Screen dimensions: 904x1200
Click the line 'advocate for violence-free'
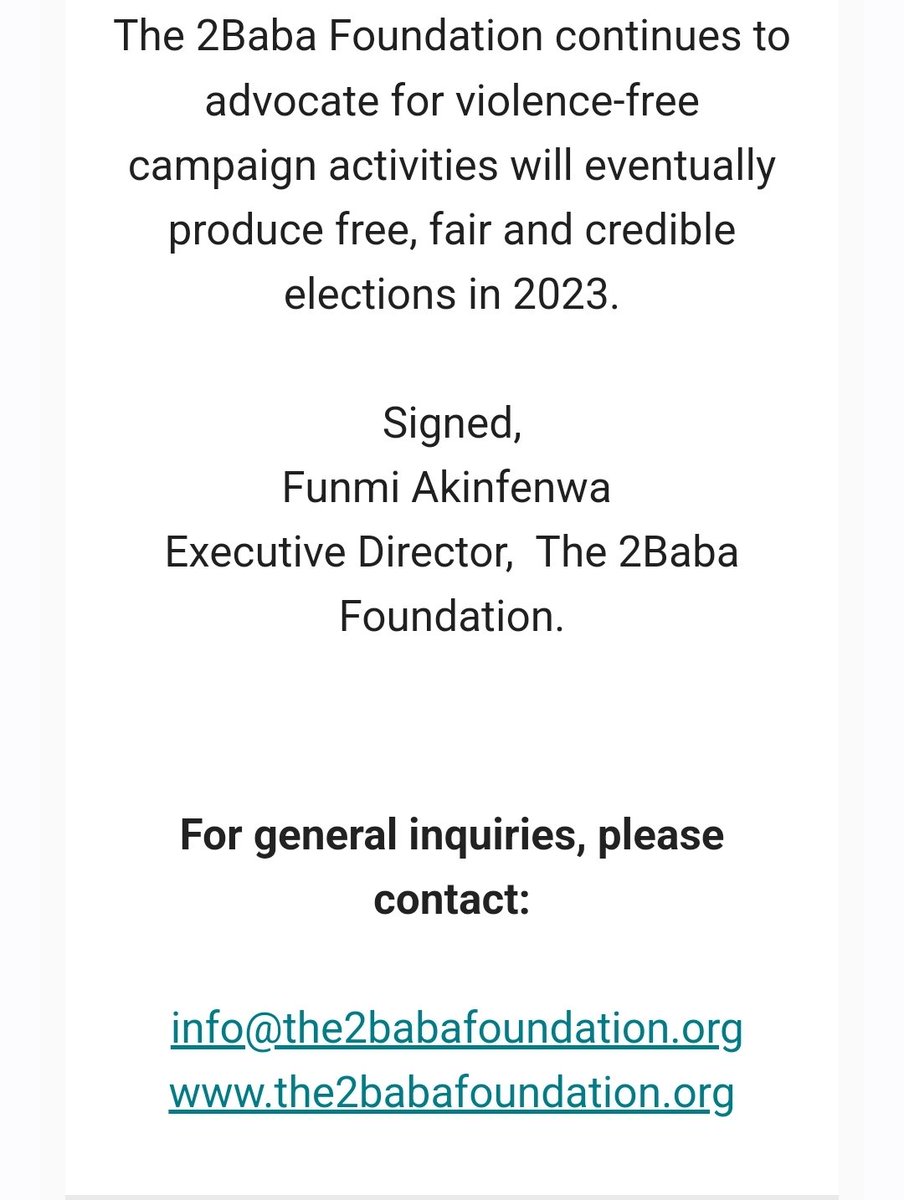pyautogui.click(x=452, y=103)
